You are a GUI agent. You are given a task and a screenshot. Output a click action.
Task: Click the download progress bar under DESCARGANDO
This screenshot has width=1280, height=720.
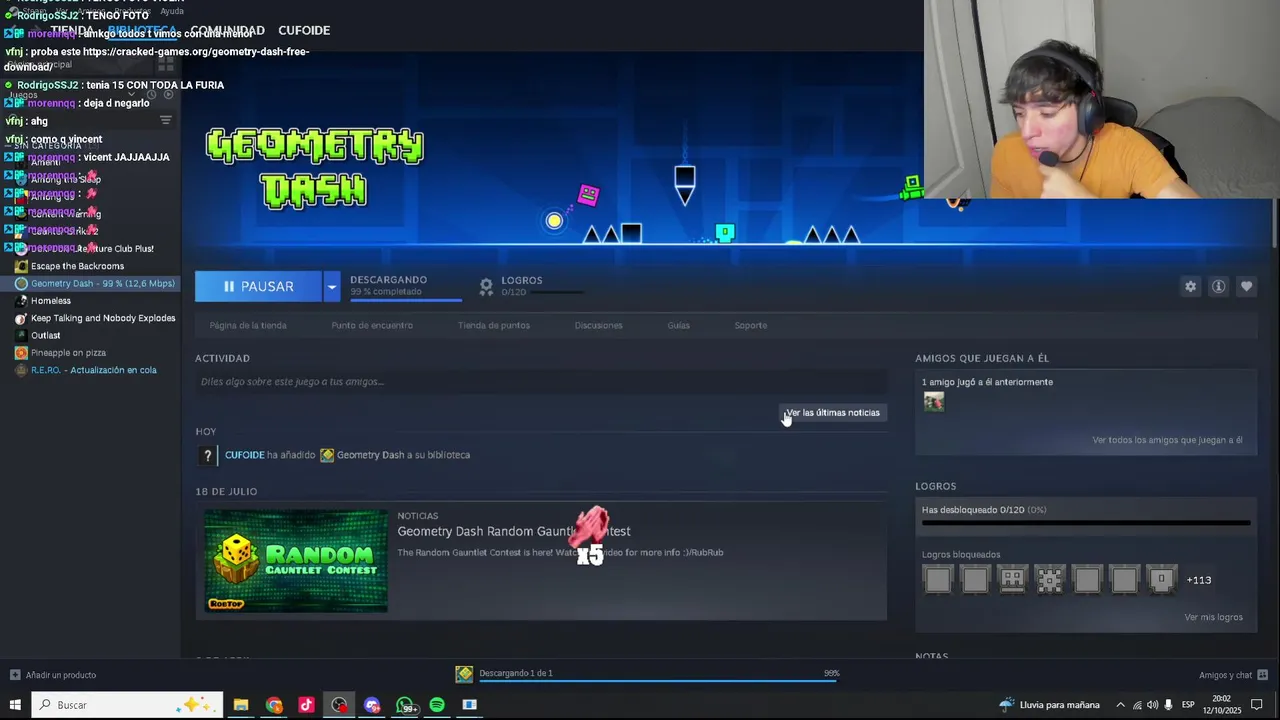[406, 299]
